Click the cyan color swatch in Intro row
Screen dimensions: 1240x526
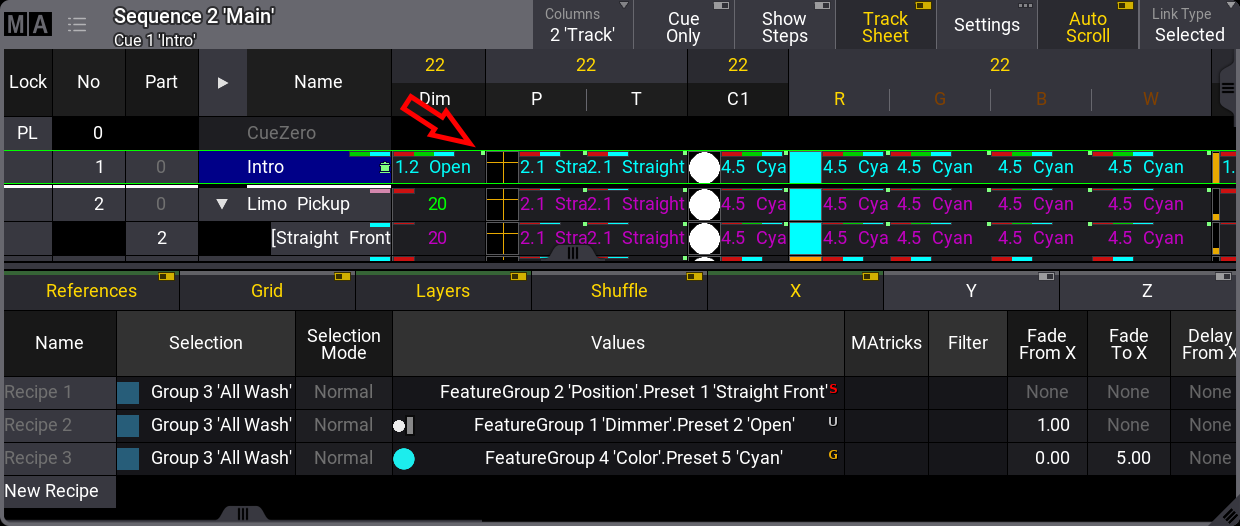tap(805, 168)
